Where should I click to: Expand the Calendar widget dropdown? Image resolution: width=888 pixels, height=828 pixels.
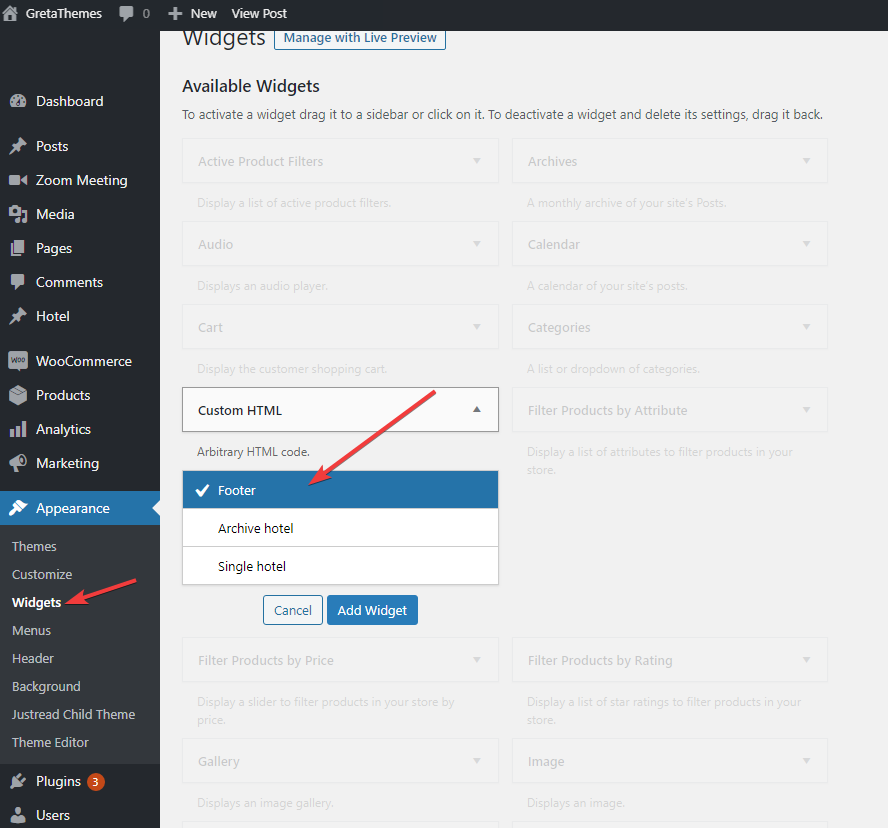[806, 244]
